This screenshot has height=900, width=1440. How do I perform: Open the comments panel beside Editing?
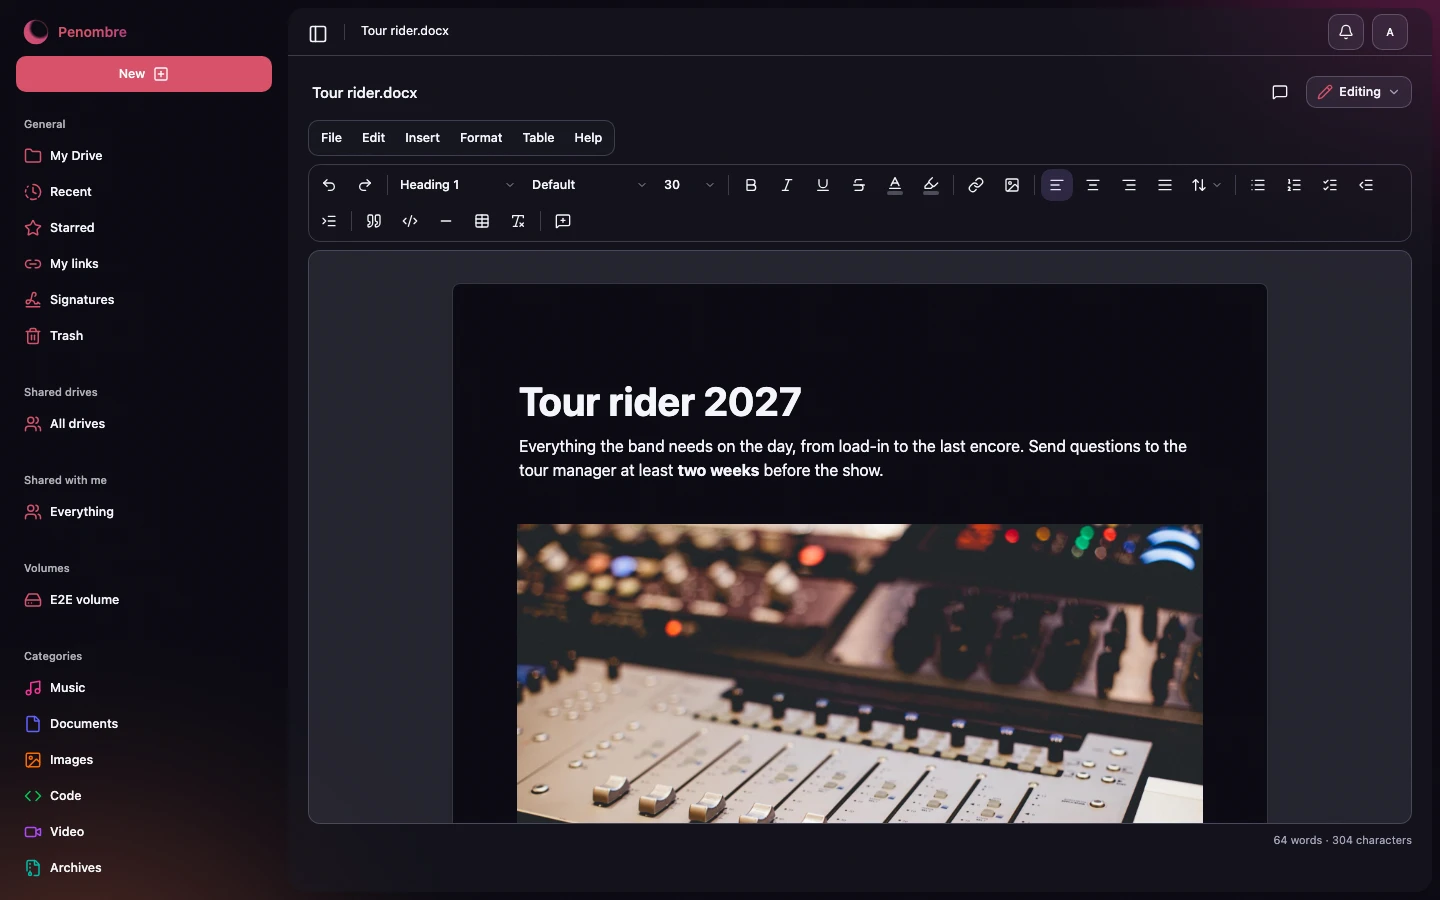[x=1280, y=92]
